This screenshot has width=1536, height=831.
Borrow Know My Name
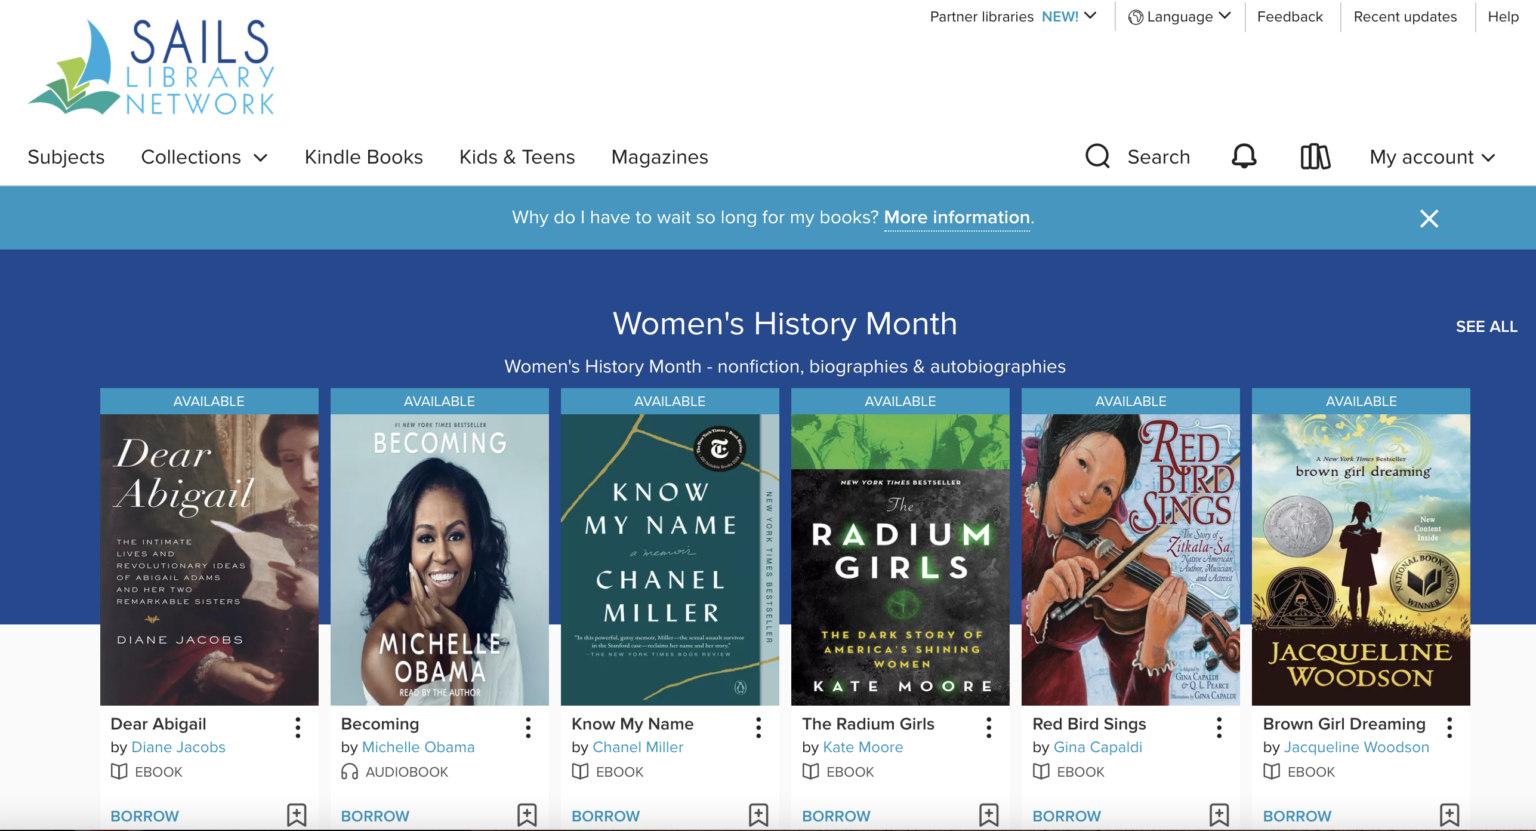point(606,816)
